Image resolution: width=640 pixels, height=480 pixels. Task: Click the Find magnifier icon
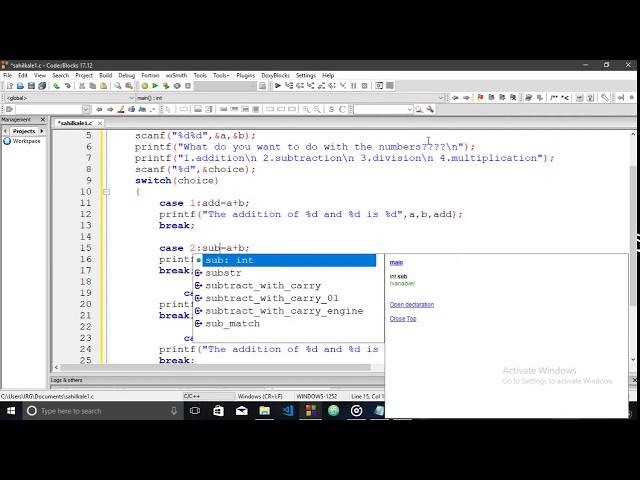tap(118, 86)
